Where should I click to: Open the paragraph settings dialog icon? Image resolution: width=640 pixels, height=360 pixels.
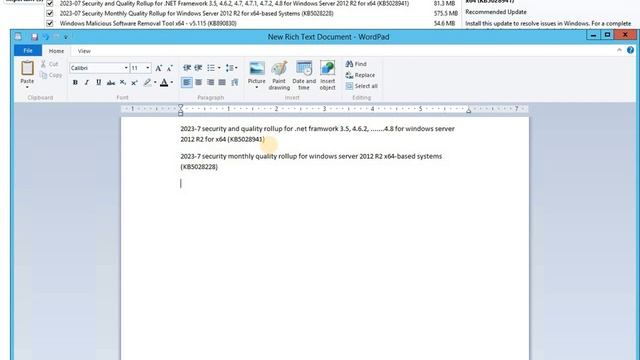point(235,82)
